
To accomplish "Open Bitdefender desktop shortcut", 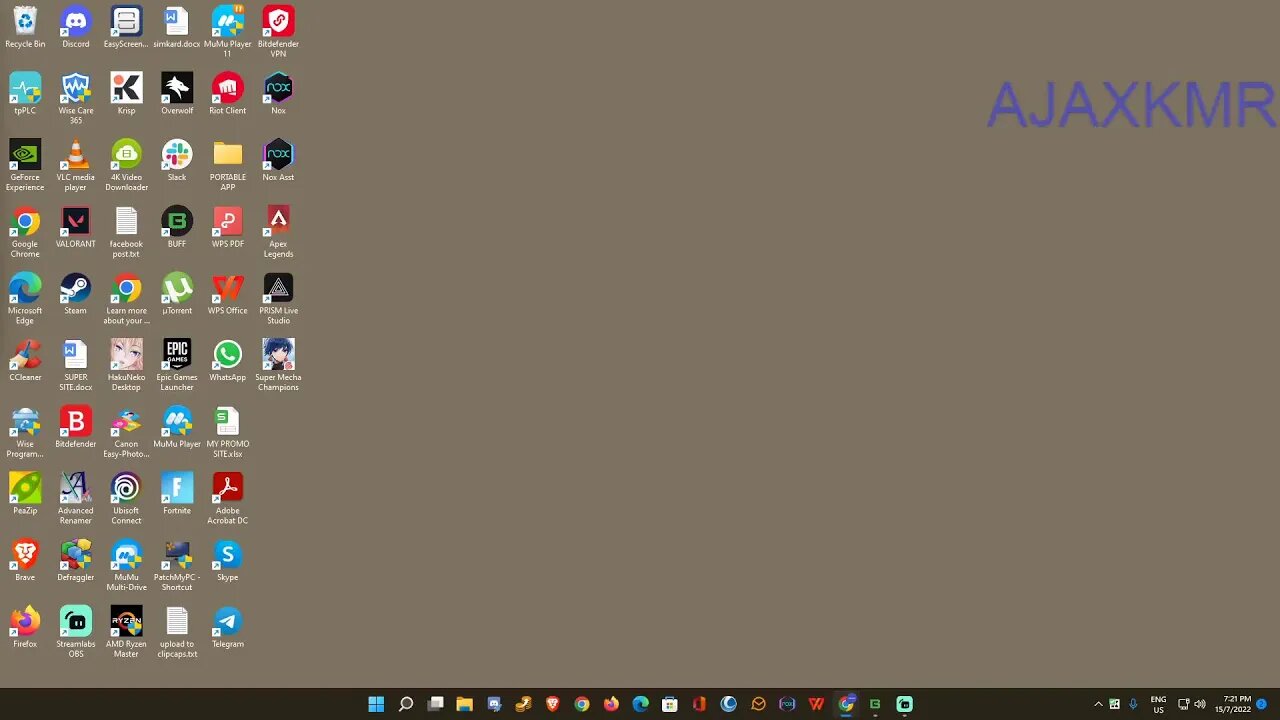I will (75, 427).
